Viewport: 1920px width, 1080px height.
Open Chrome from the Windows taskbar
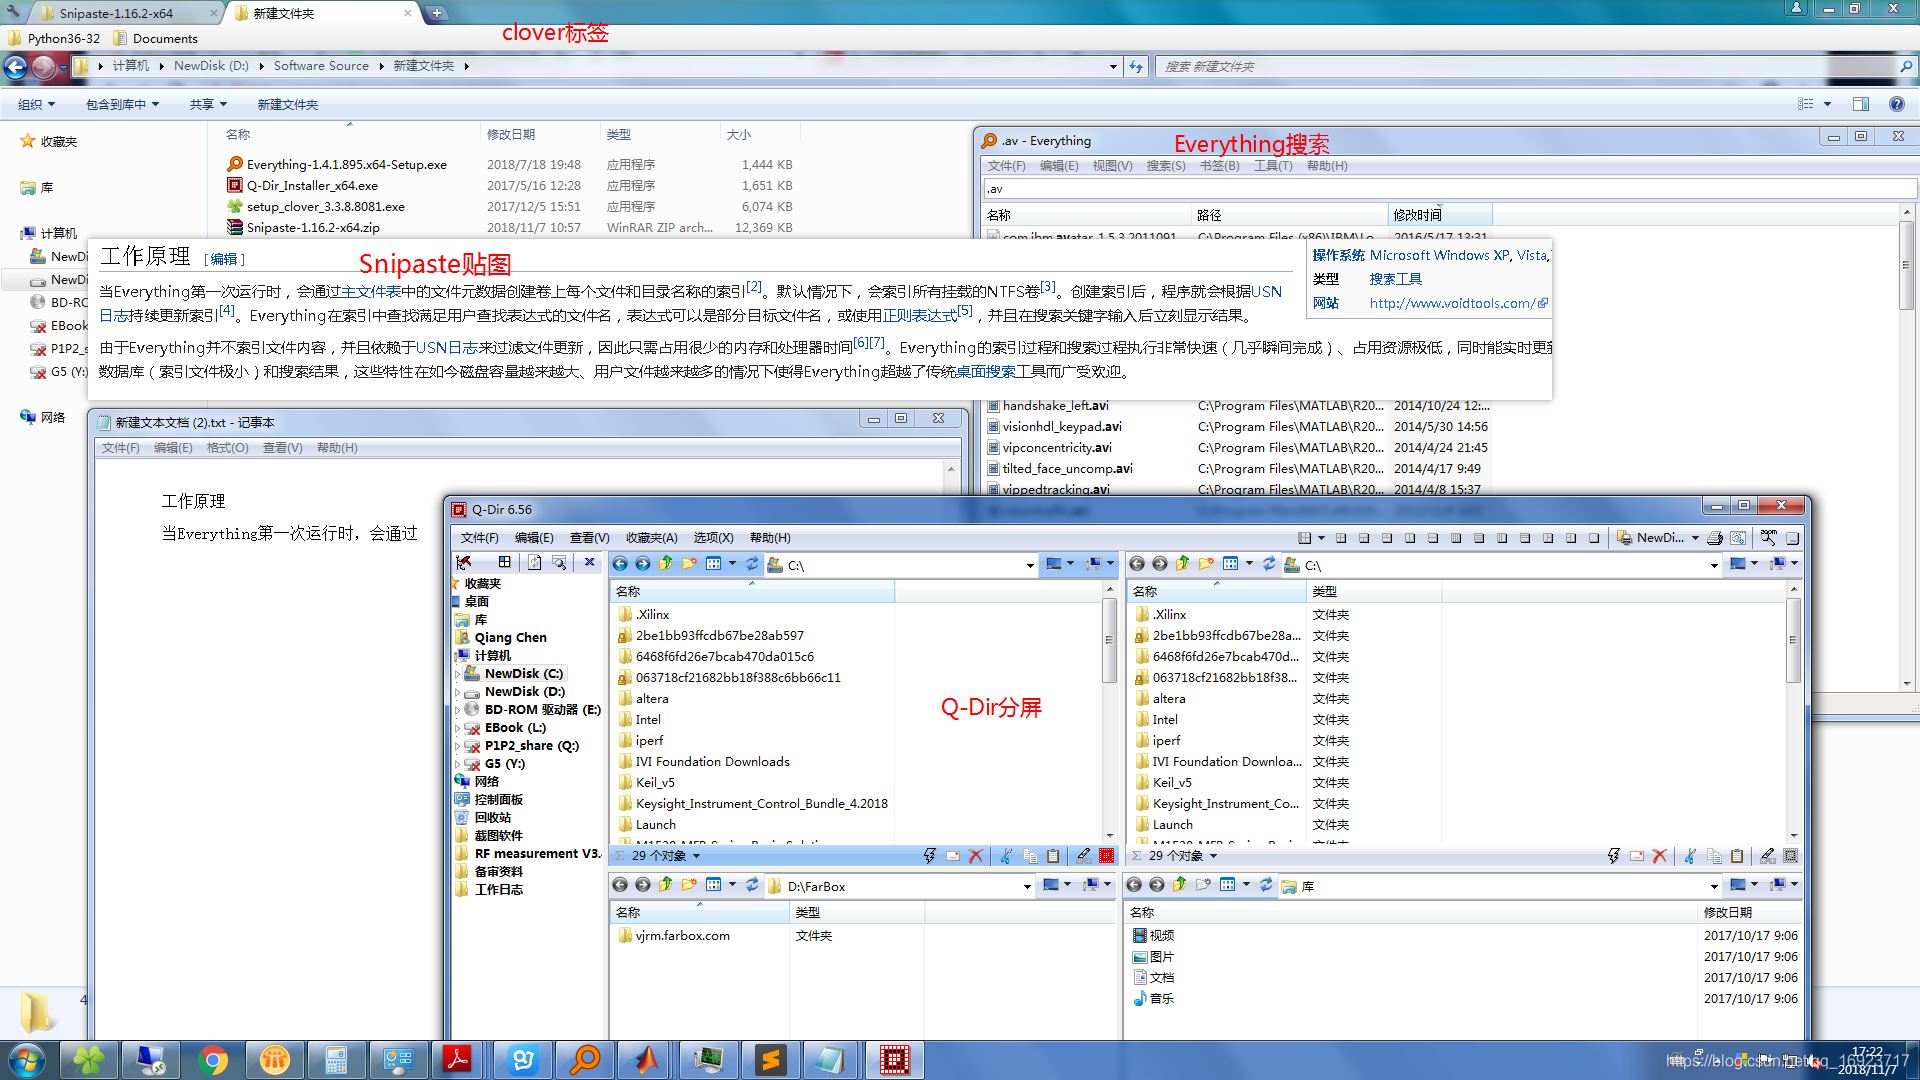point(213,1059)
